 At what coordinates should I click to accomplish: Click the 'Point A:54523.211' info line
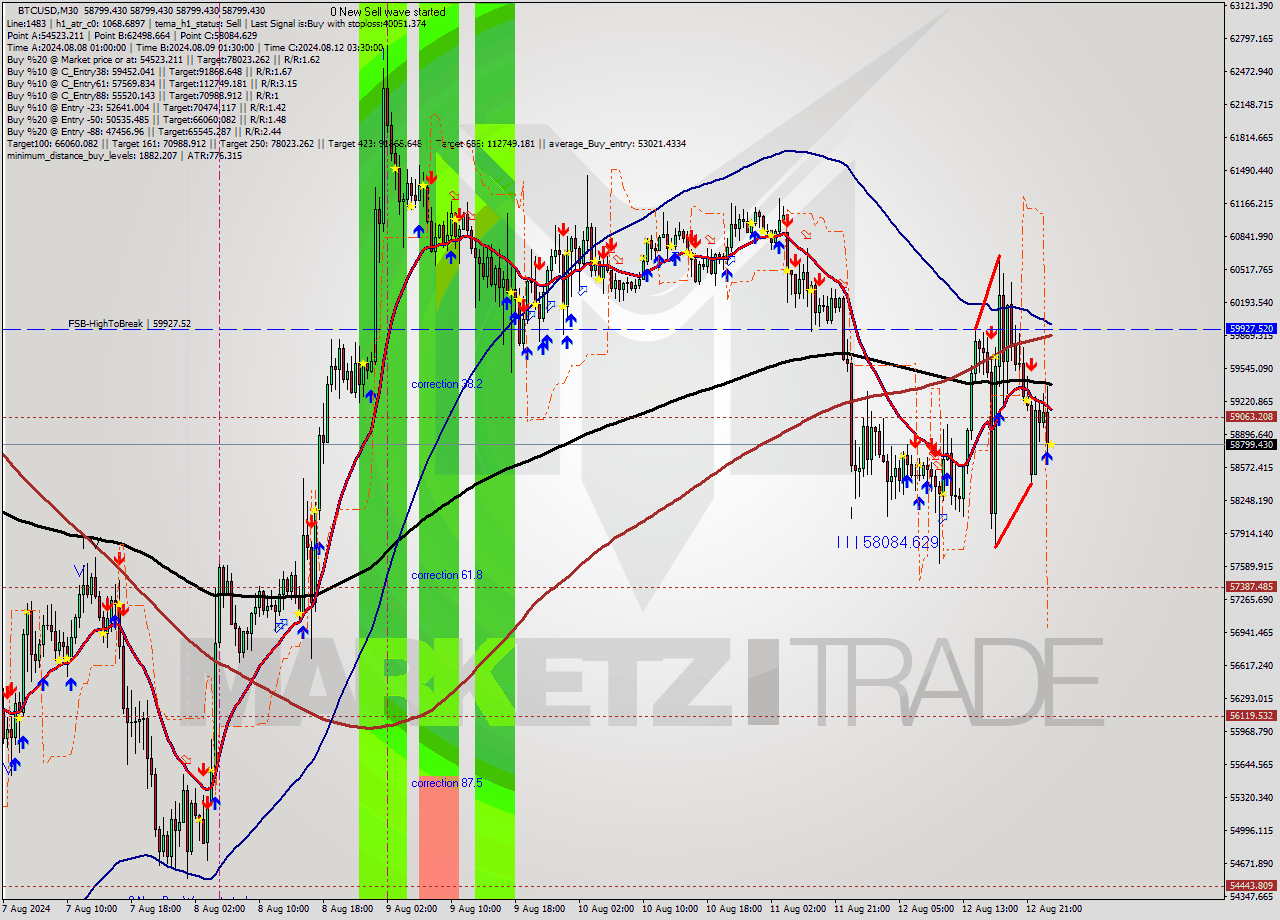coord(132,35)
